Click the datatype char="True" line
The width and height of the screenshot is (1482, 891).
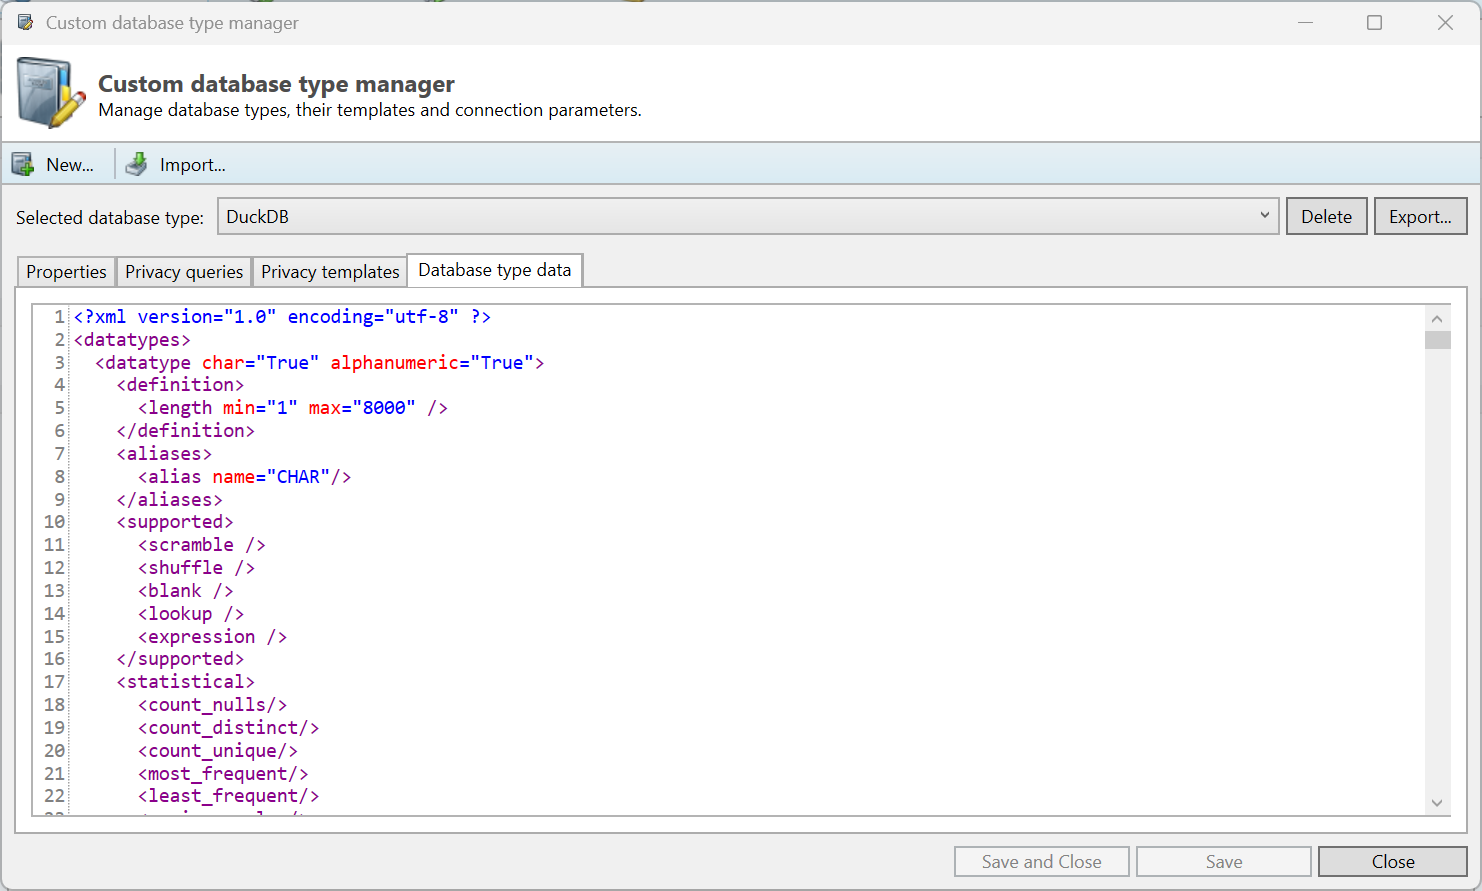click(320, 363)
